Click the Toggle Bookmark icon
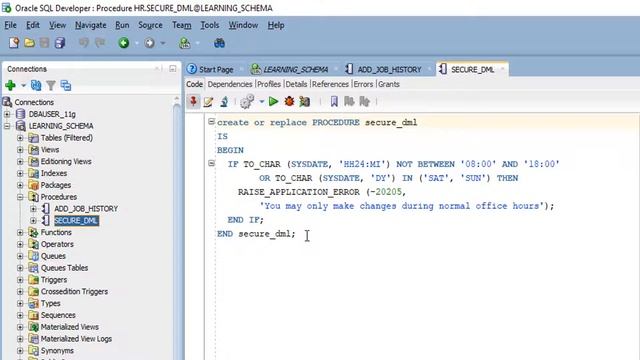This screenshot has width=640, height=360. pyautogui.click(x=334, y=101)
